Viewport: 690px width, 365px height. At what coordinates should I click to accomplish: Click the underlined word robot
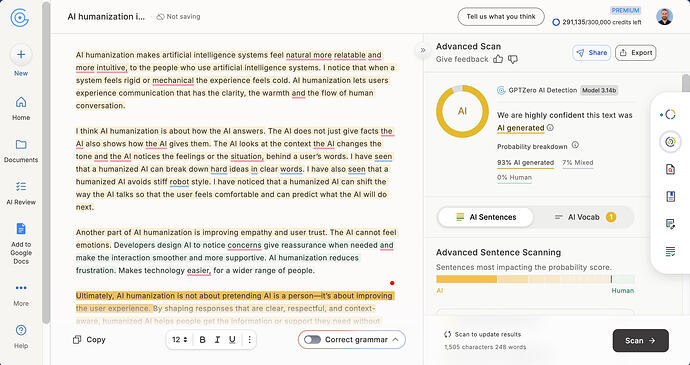[x=179, y=182]
